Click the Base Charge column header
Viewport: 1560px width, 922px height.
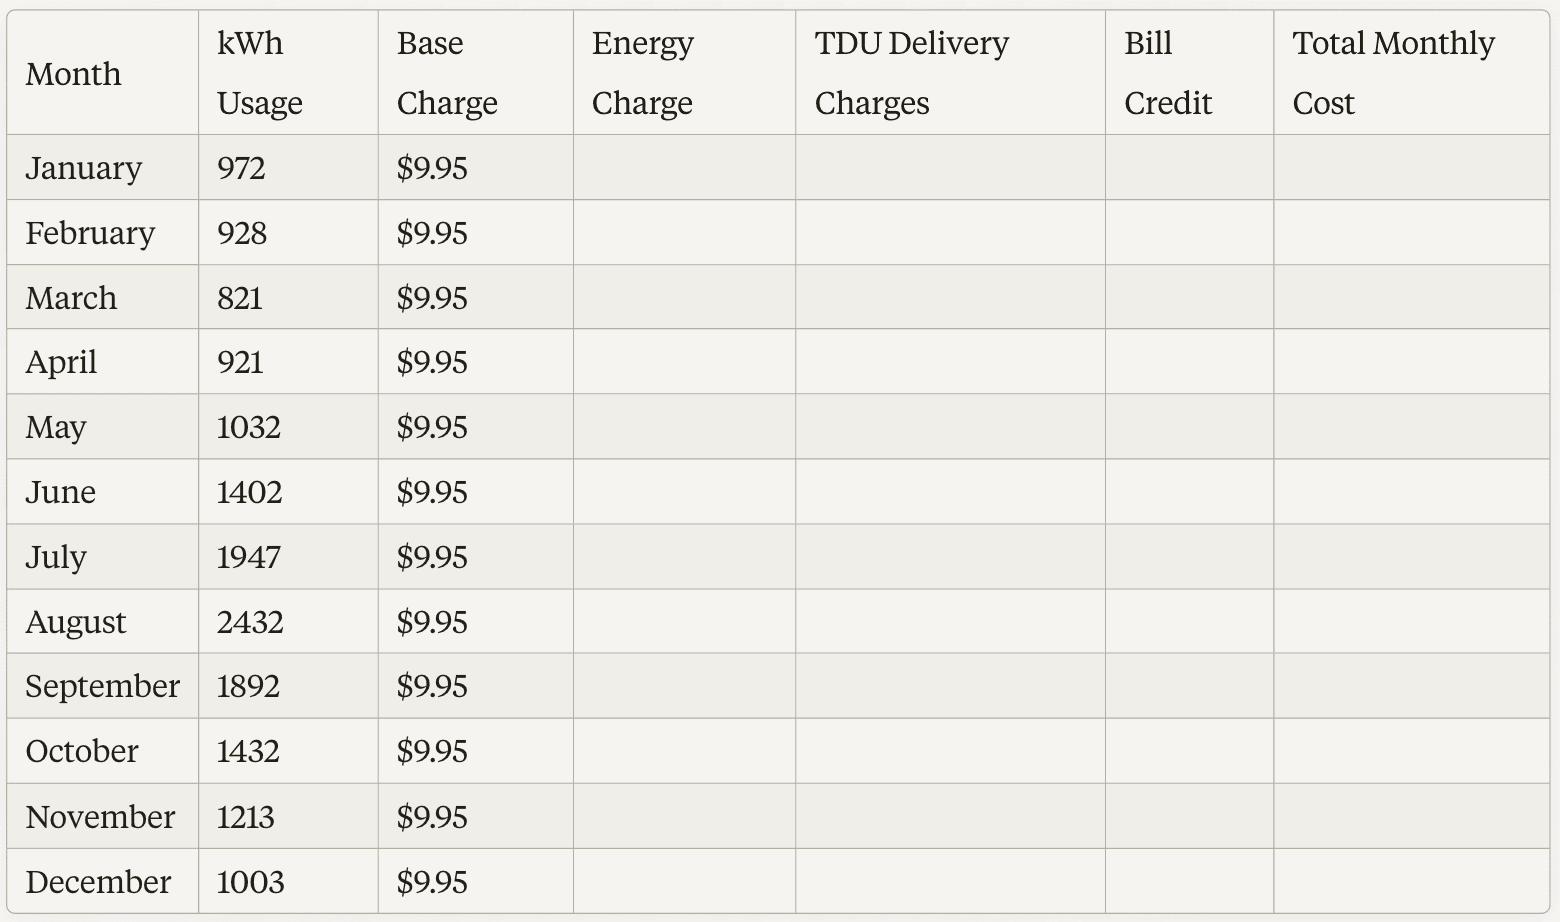pyautogui.click(x=446, y=74)
